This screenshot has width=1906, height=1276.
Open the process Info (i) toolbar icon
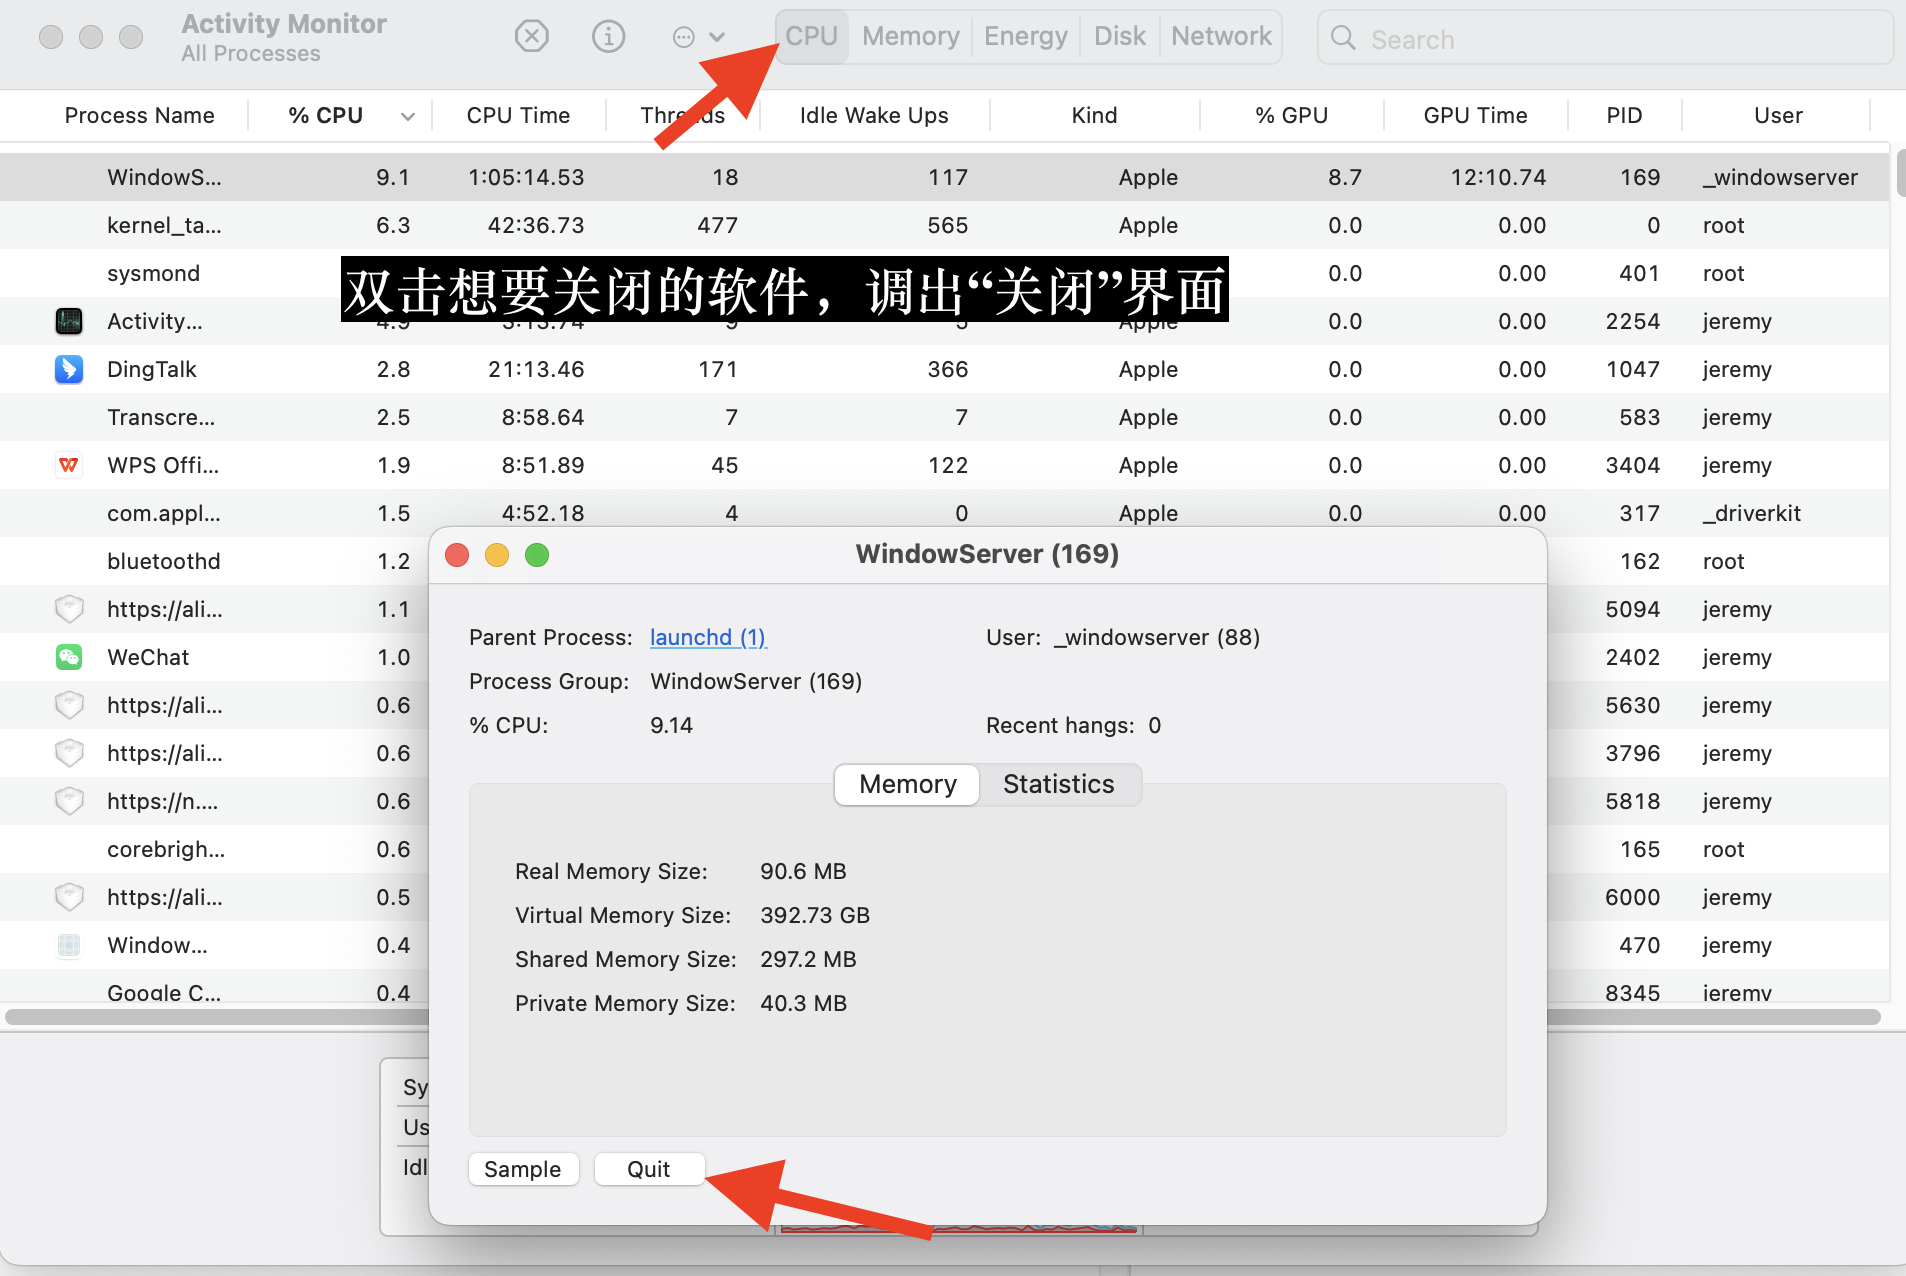tap(608, 37)
